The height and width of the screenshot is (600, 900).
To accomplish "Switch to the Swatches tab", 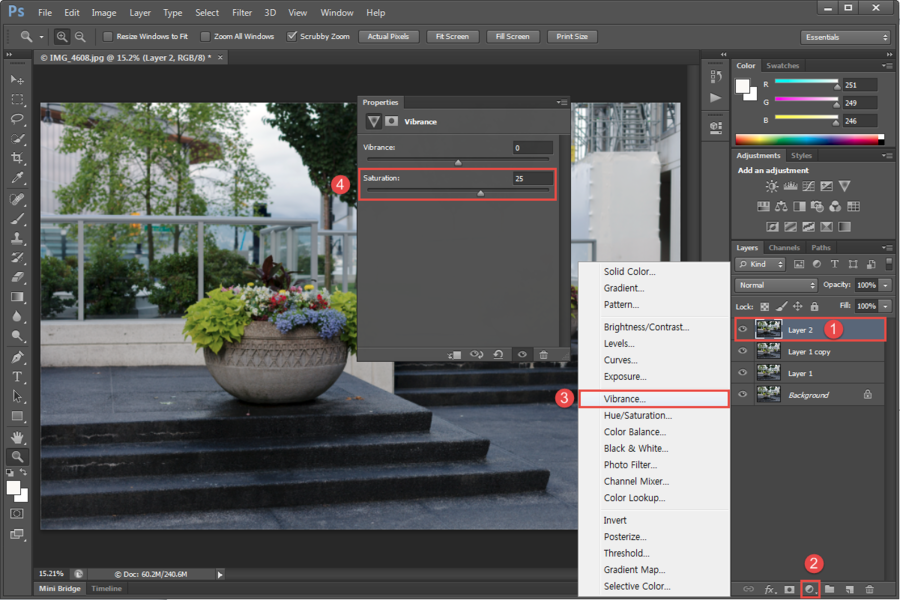I will 782,66.
